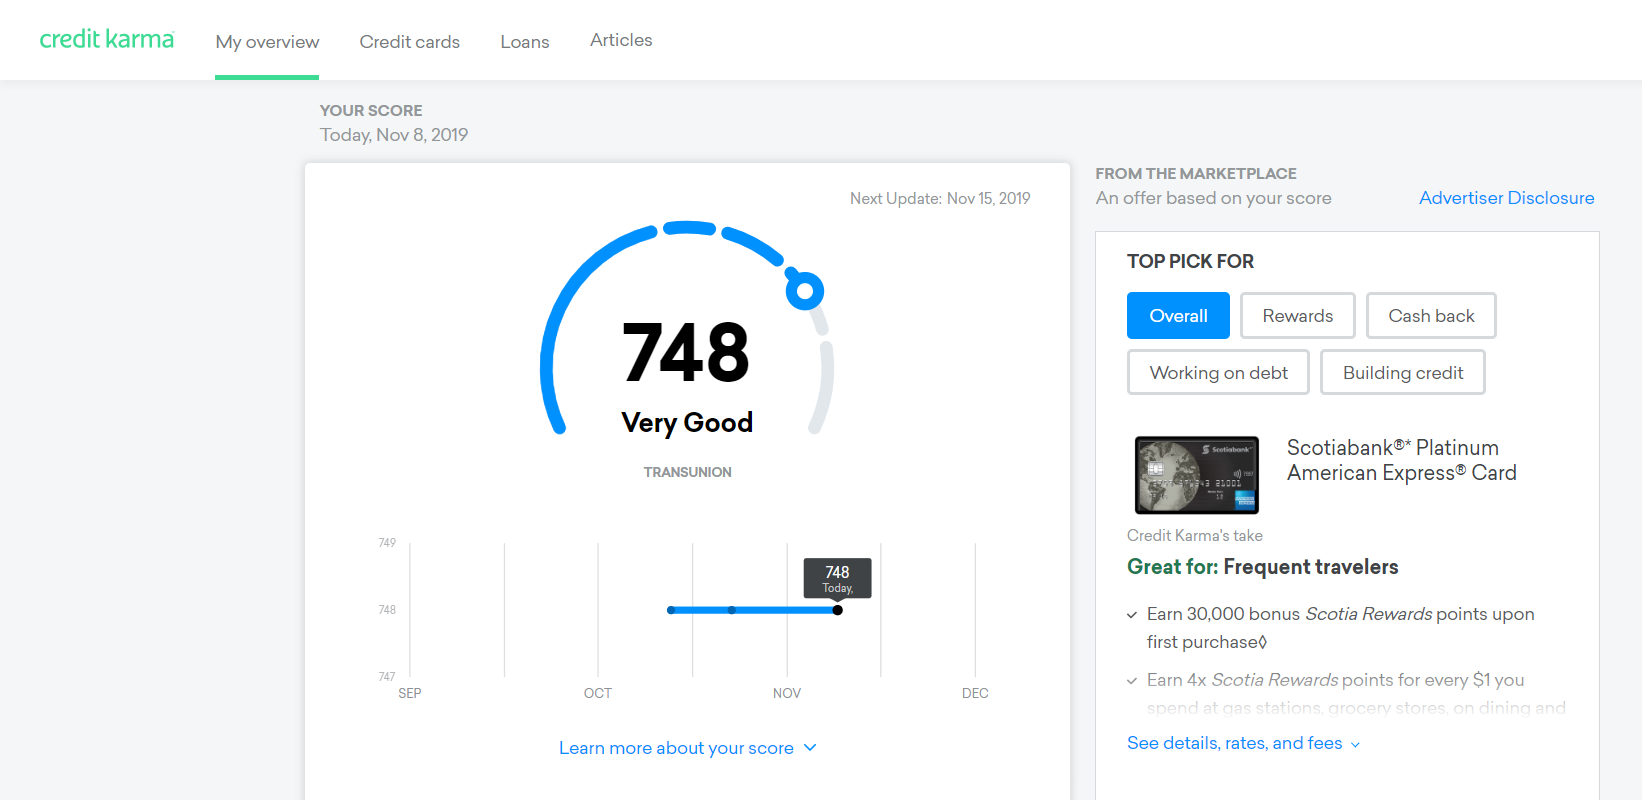
Task: Click the 747 value on chart y-axis
Action: pos(387,677)
